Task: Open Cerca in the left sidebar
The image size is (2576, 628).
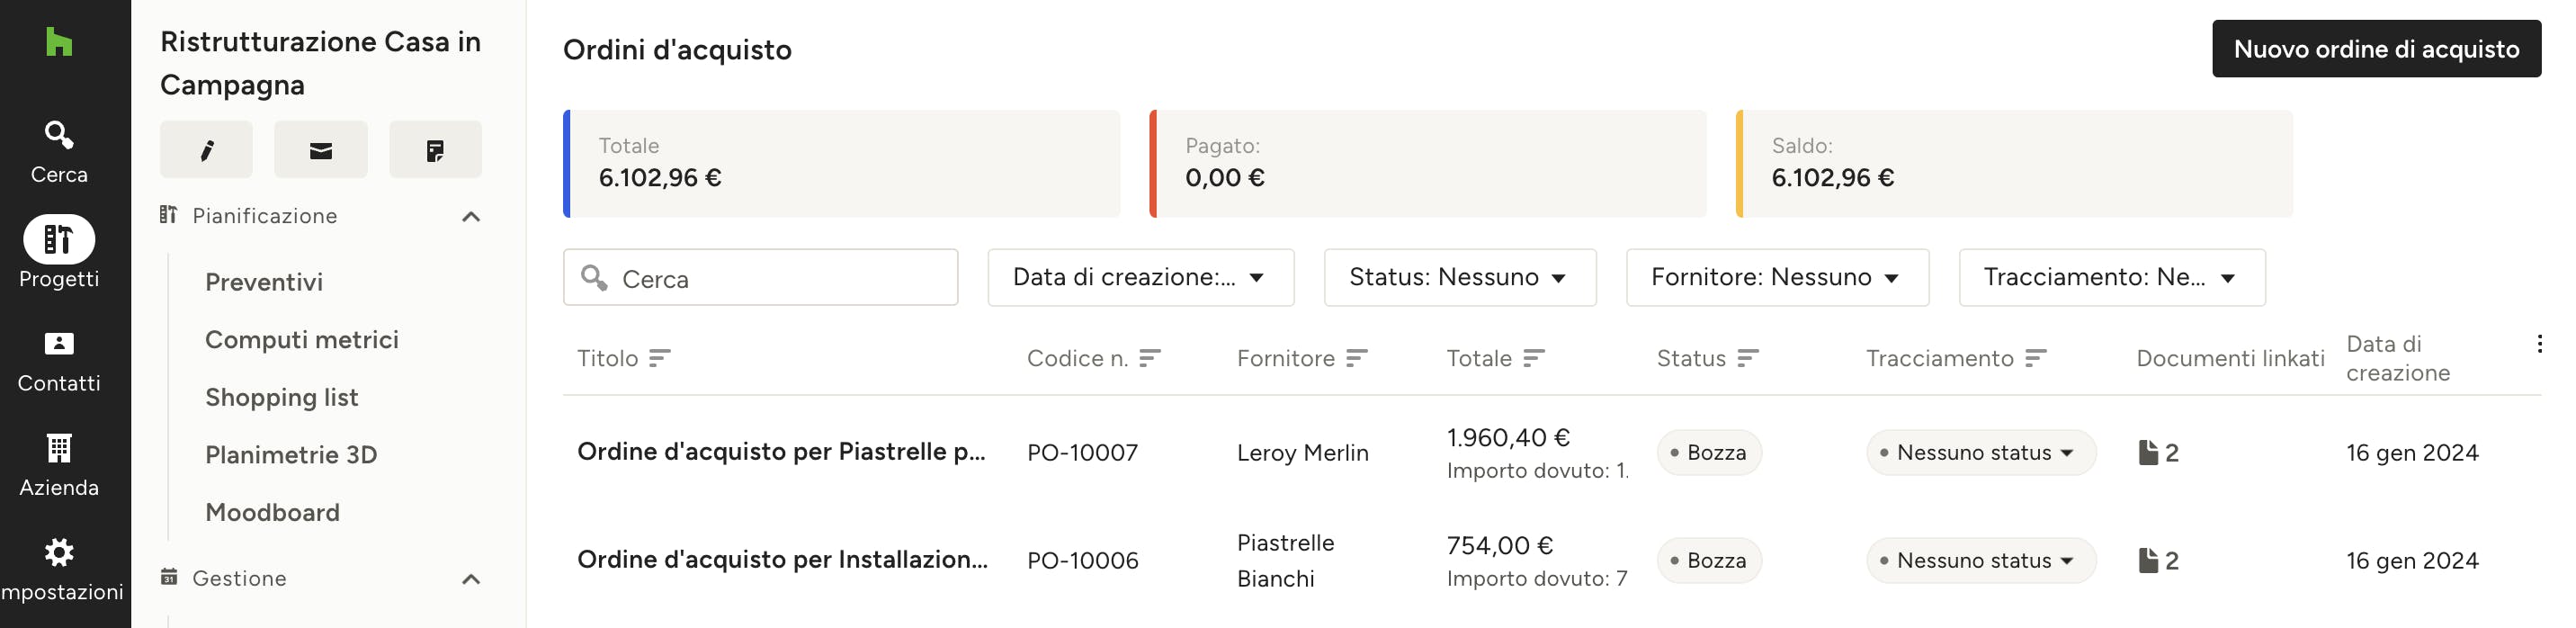Action: 59,152
